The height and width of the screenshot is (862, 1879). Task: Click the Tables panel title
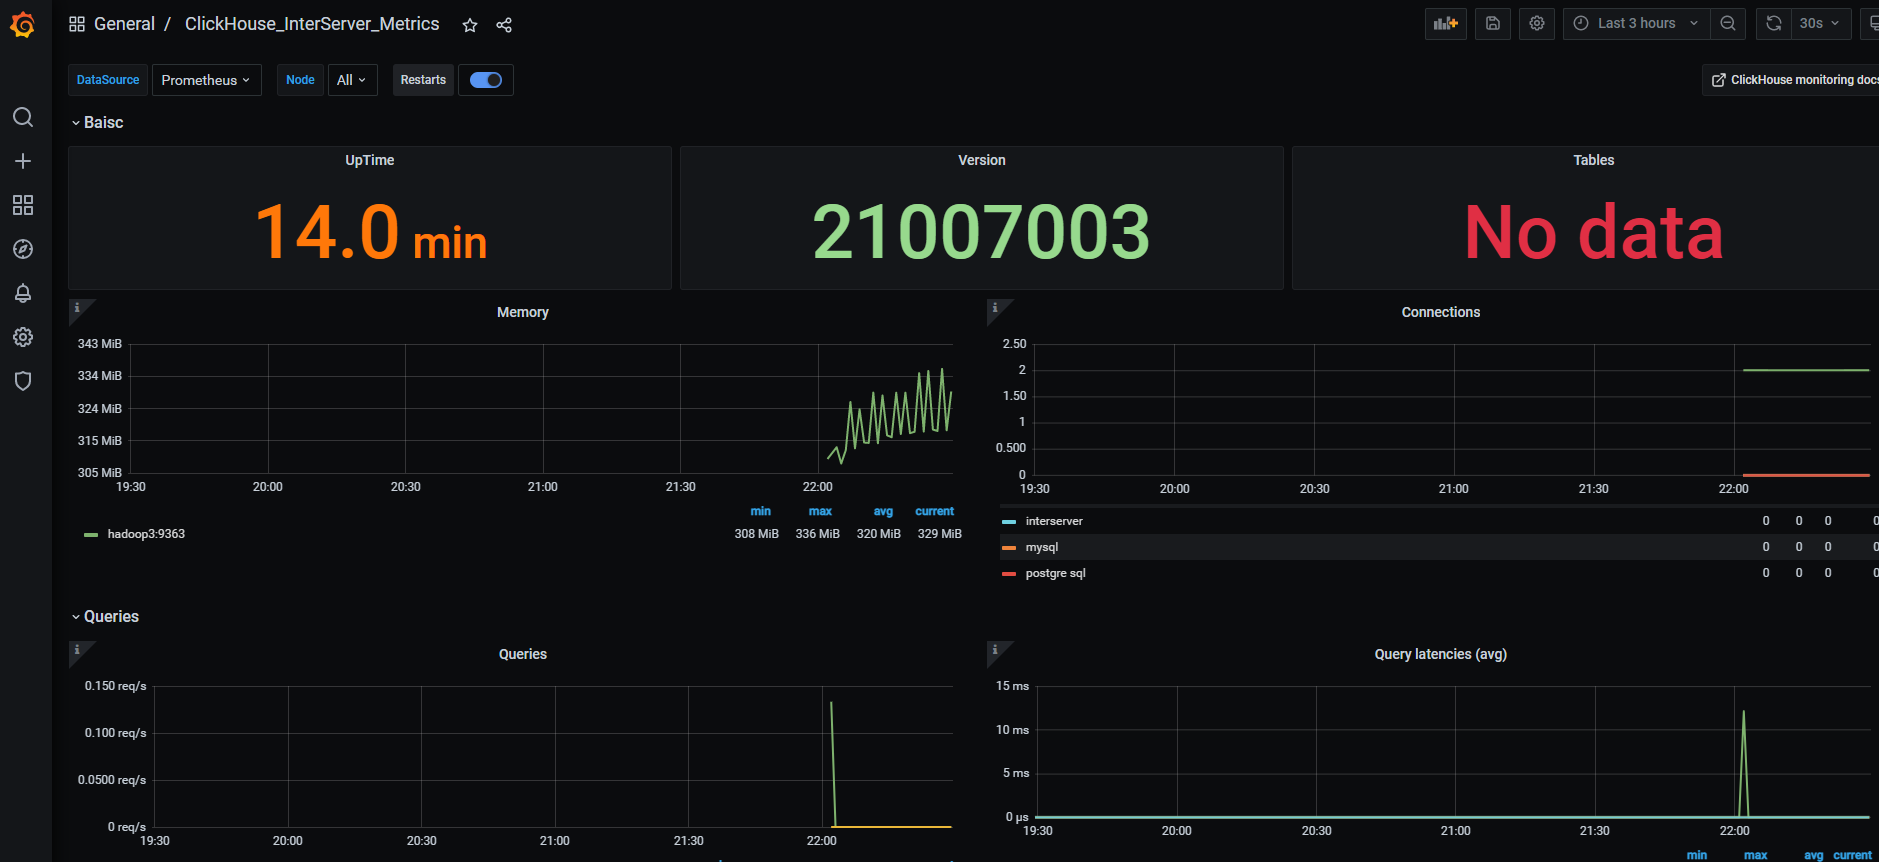click(1594, 160)
